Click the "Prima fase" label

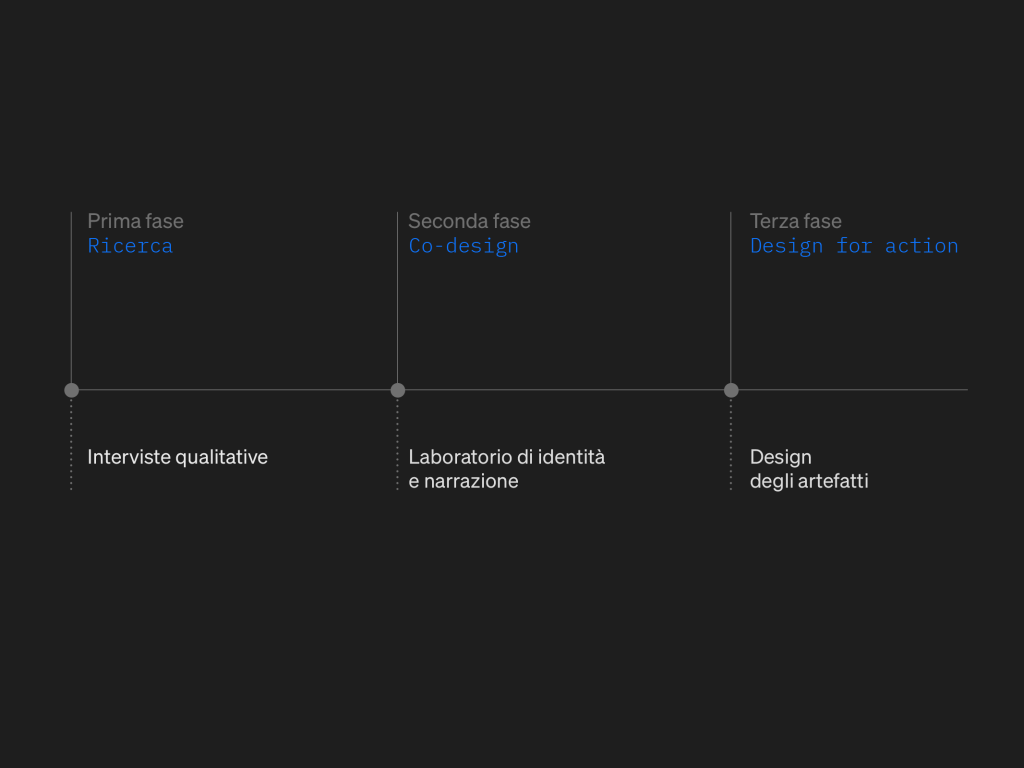click(135, 221)
